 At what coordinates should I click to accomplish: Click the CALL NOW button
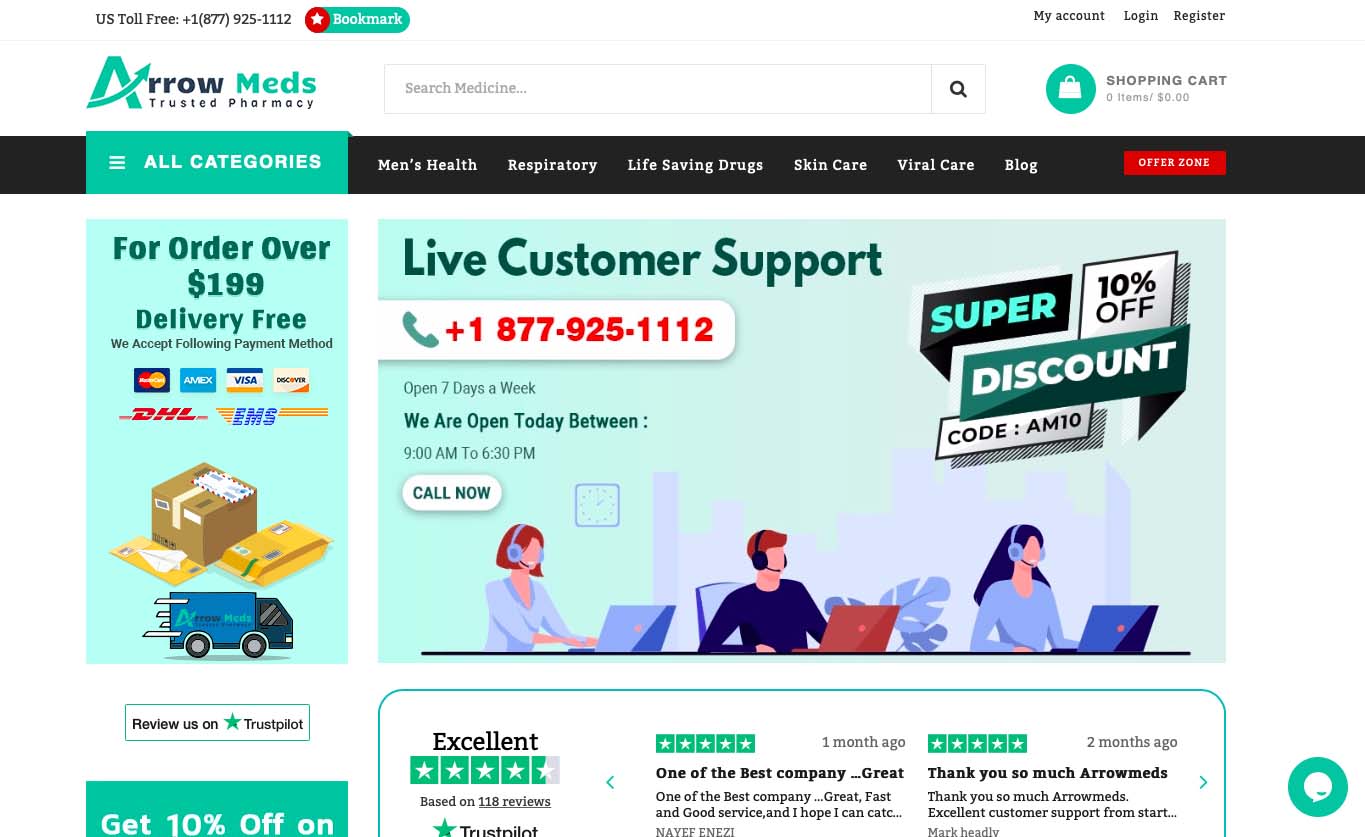point(452,493)
